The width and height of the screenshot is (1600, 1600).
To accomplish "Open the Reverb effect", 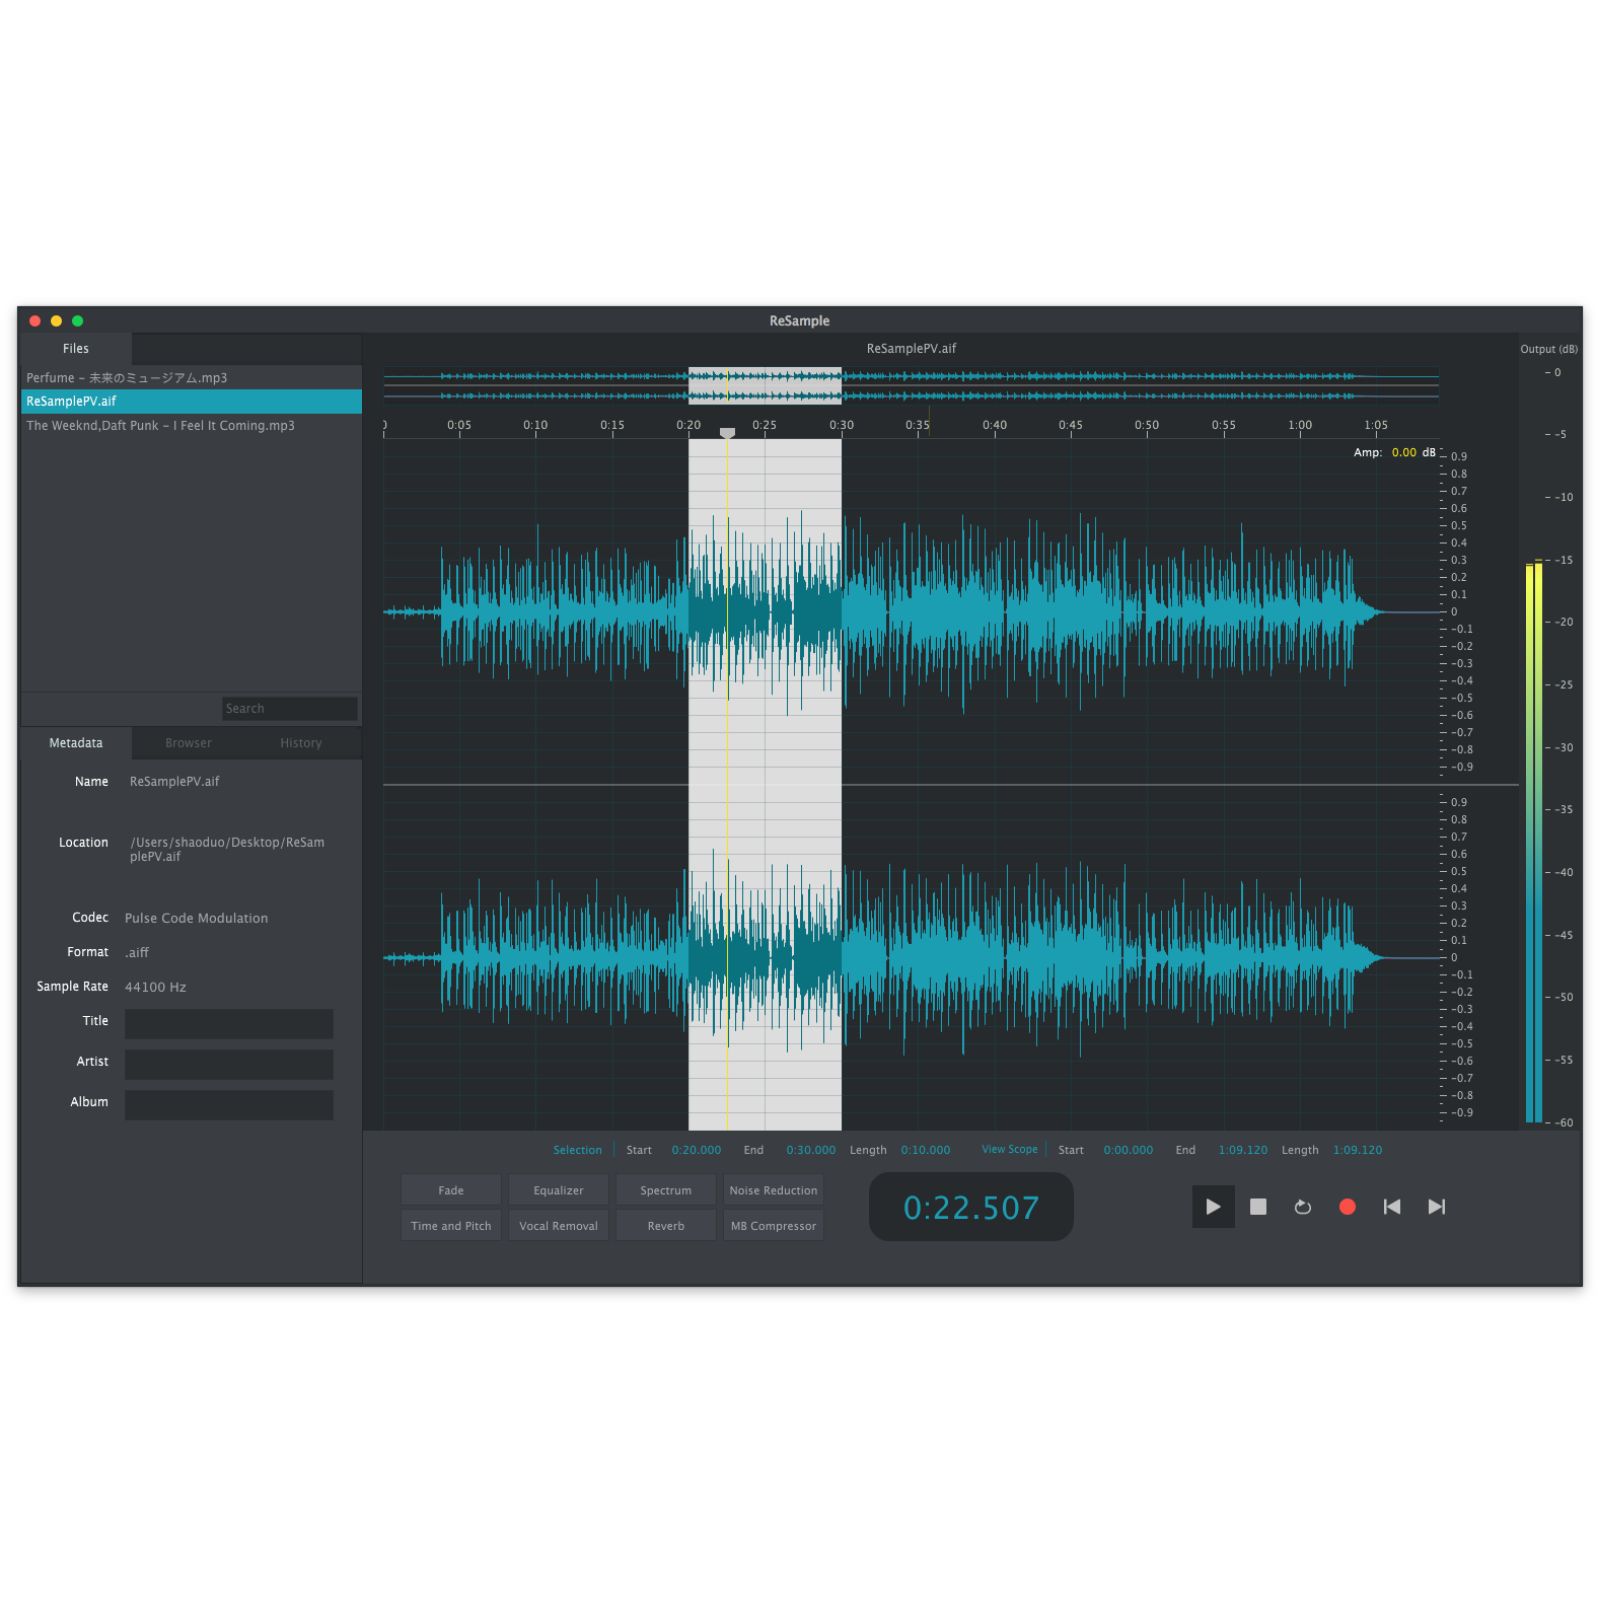I will coord(666,1225).
